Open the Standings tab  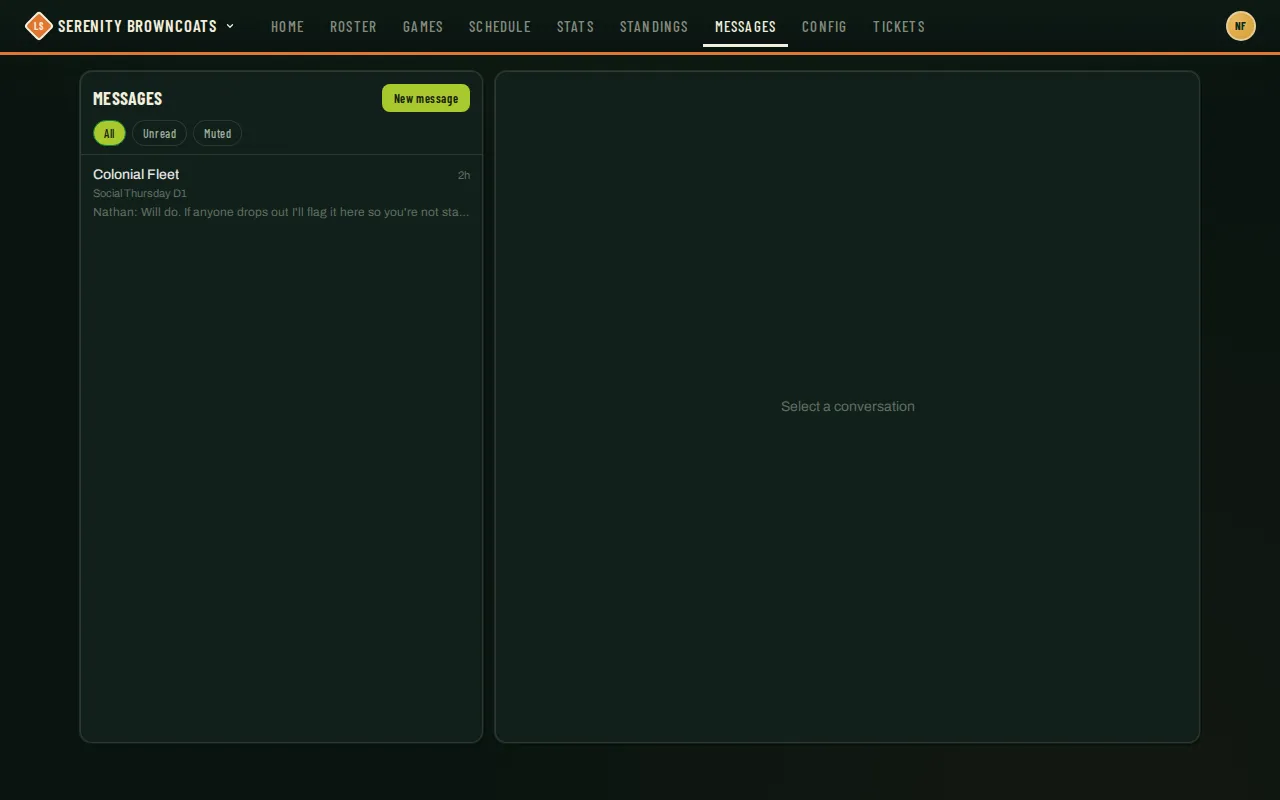click(654, 26)
